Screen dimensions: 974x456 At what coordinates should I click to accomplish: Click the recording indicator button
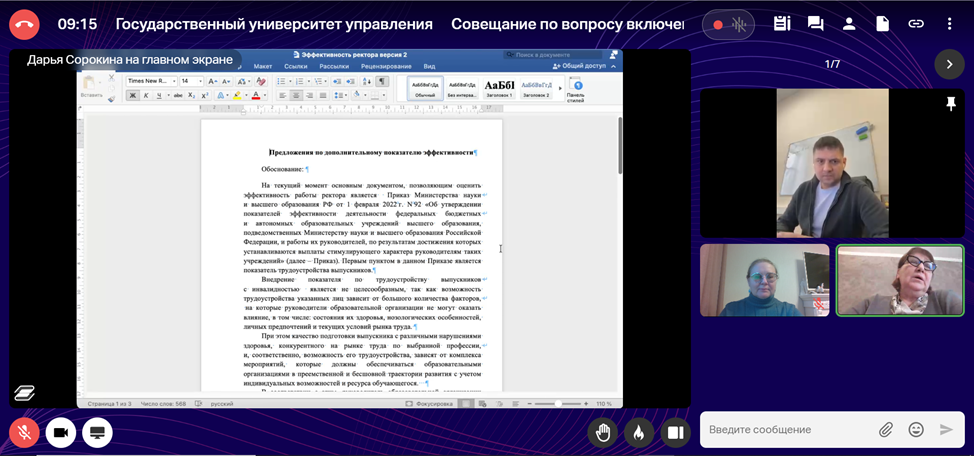[x=716, y=24]
